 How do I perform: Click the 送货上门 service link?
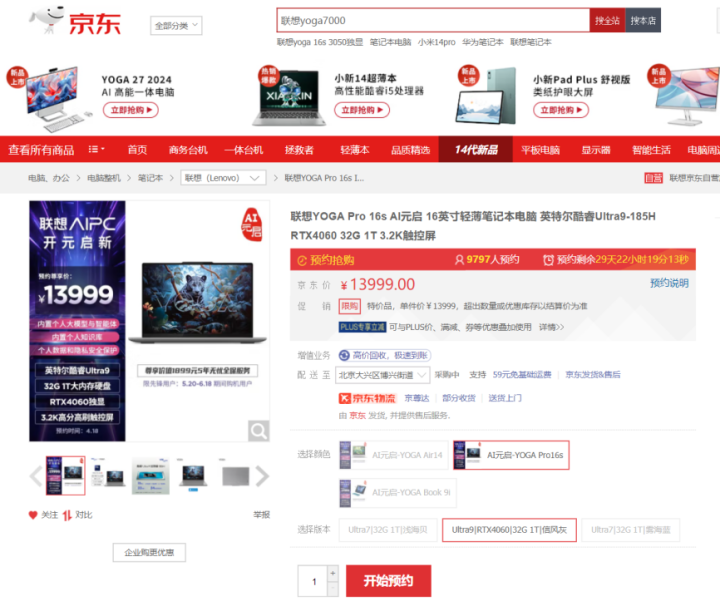coord(505,398)
